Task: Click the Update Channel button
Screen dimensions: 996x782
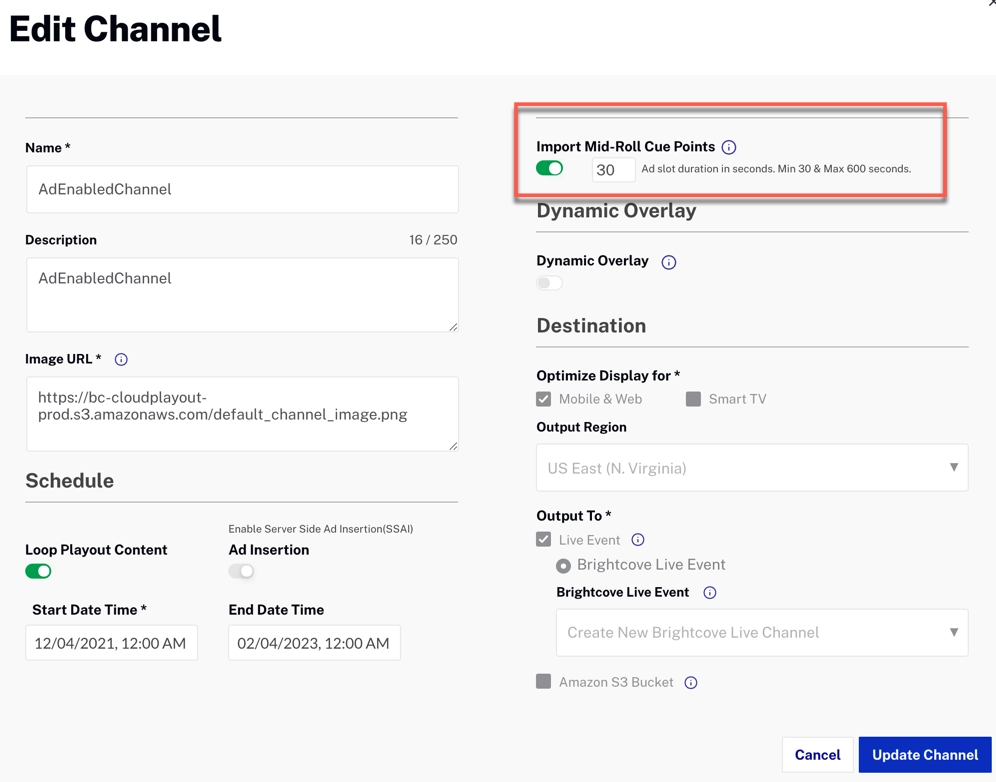Action: coord(924,755)
